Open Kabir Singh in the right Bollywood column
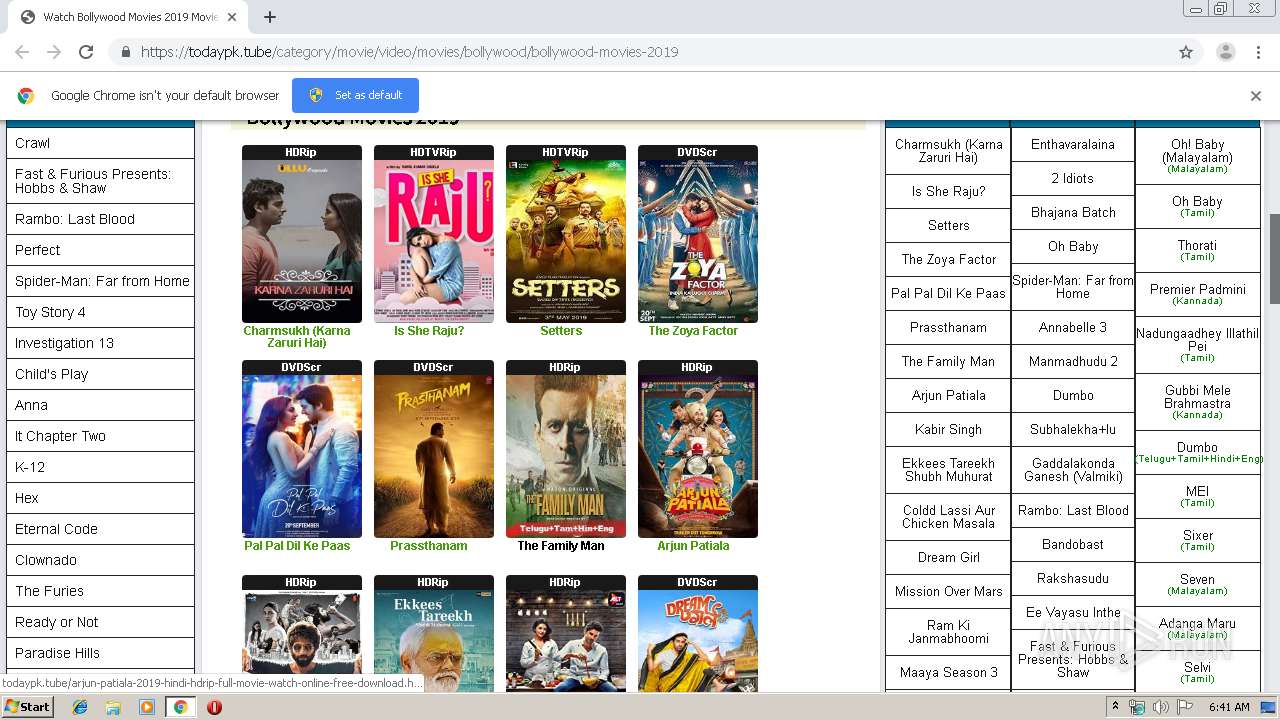Image resolution: width=1280 pixels, height=720 pixels. (x=948, y=429)
